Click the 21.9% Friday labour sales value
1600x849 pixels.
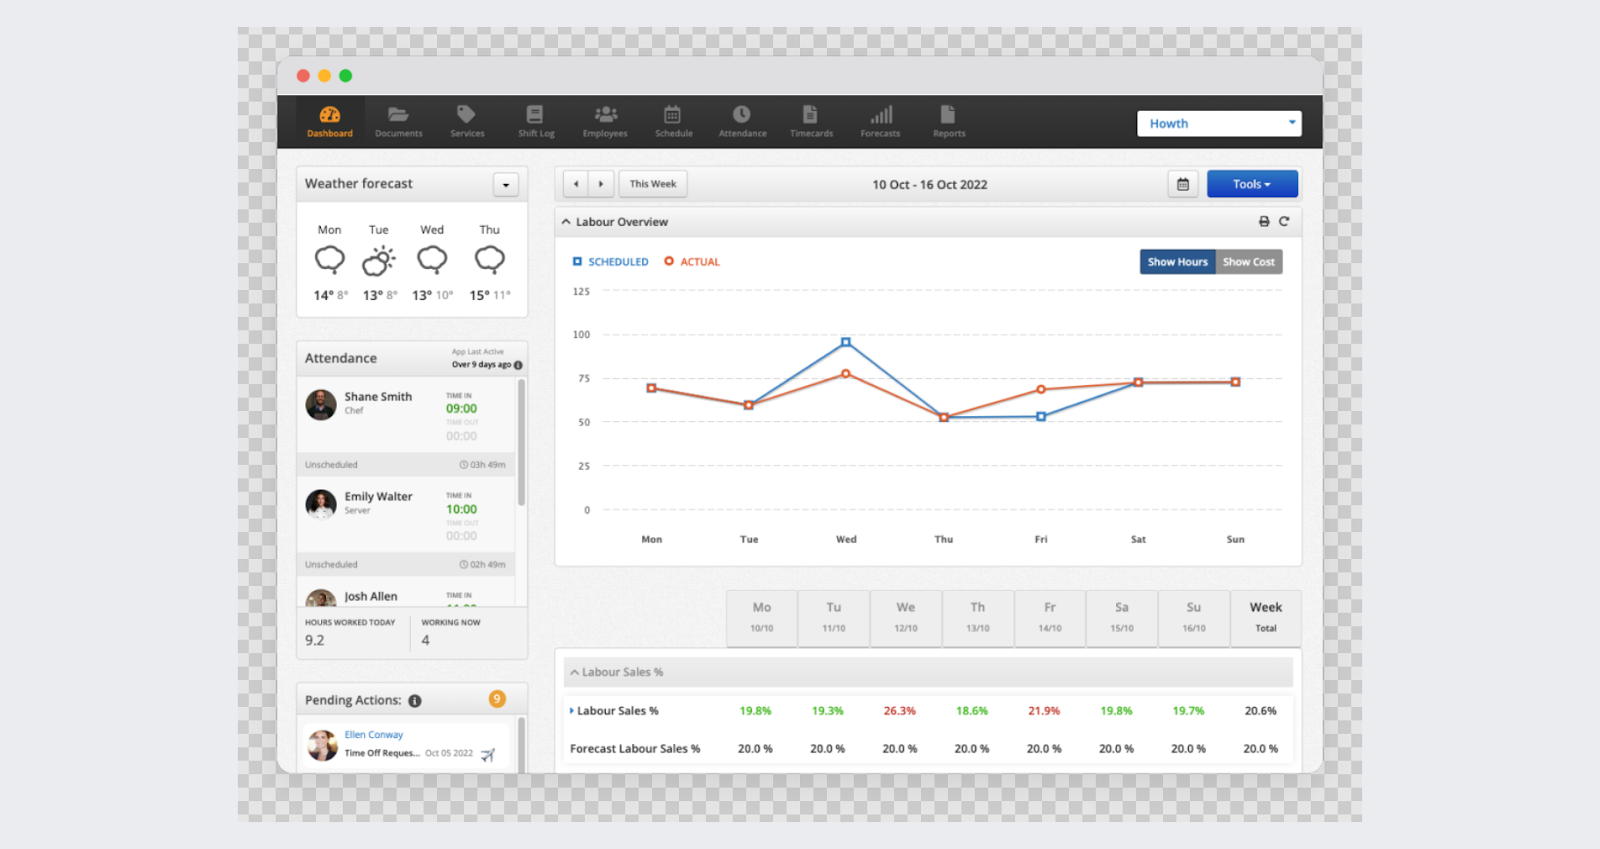1044,711
